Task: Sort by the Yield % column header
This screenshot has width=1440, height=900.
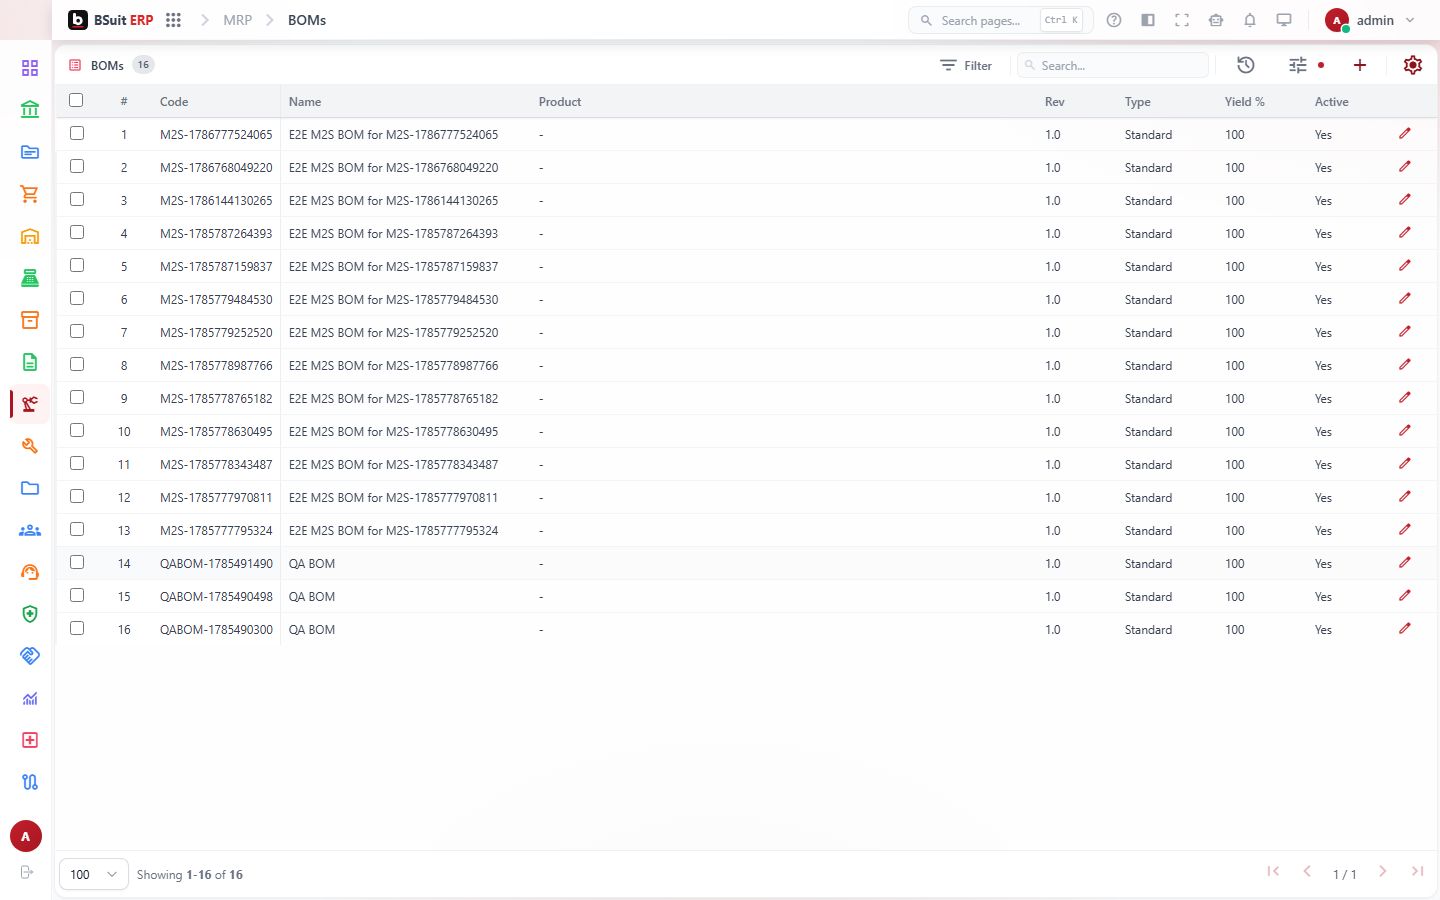Action: pyautogui.click(x=1245, y=102)
